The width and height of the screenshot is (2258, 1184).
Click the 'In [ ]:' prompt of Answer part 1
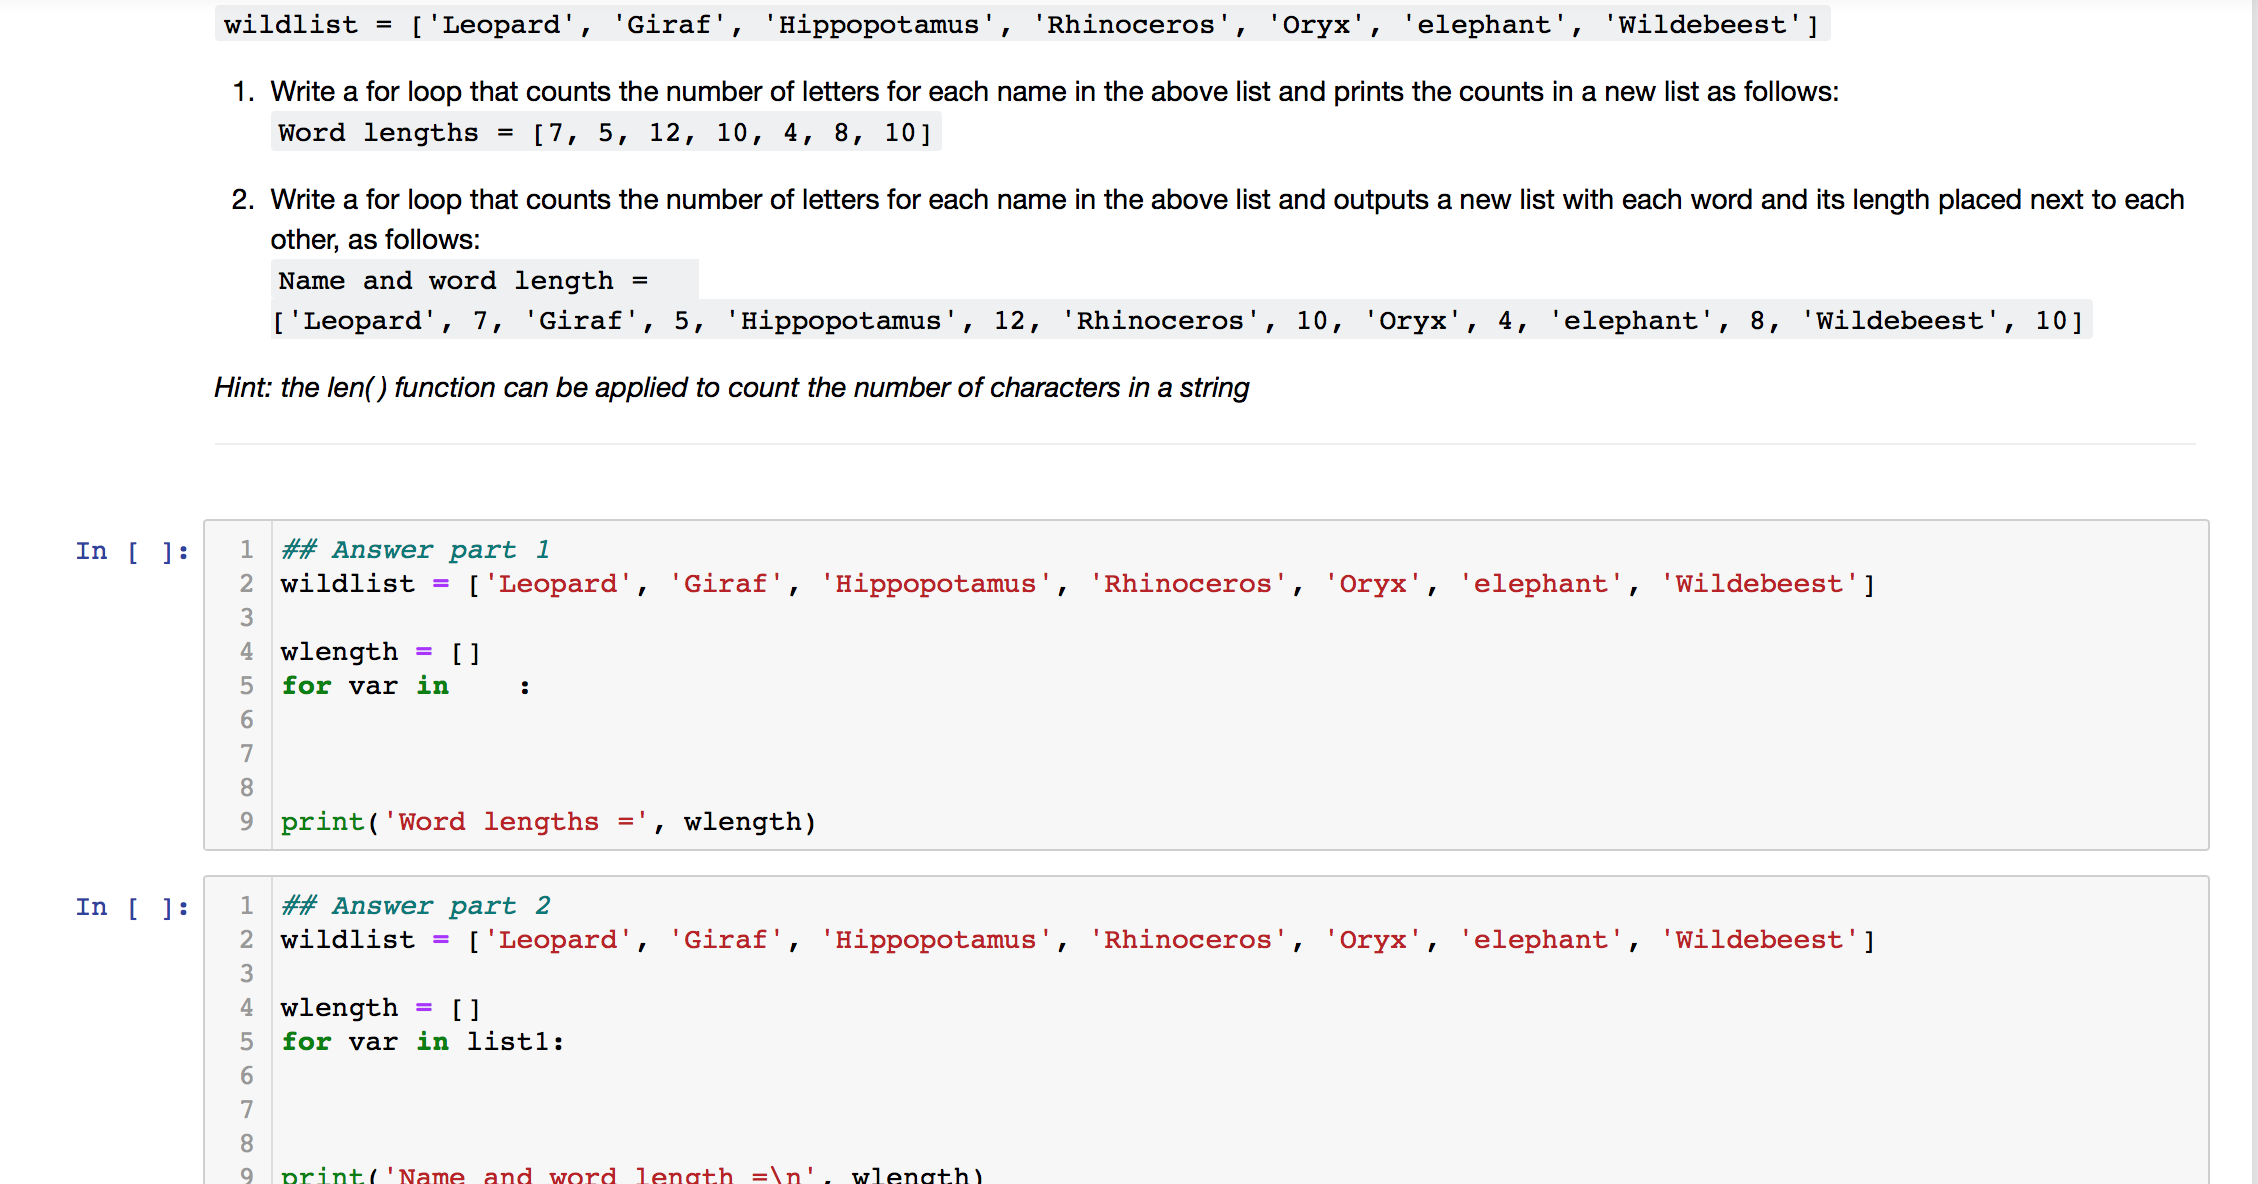click(x=131, y=550)
